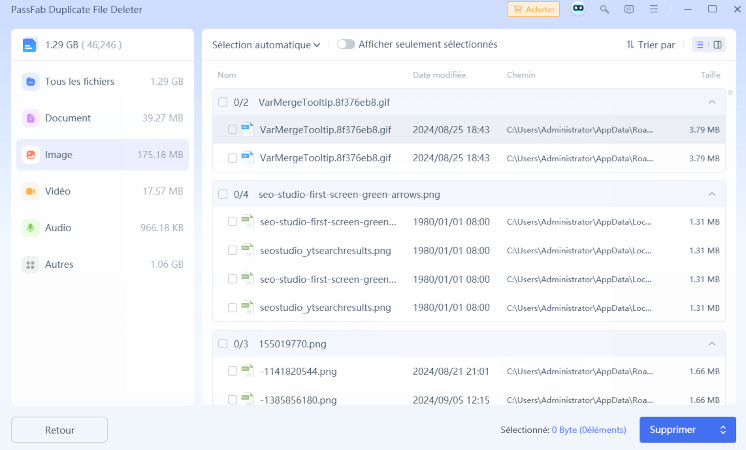The image size is (746, 450).
Task: Open the Sélection automatique dropdown
Action: [x=266, y=44]
